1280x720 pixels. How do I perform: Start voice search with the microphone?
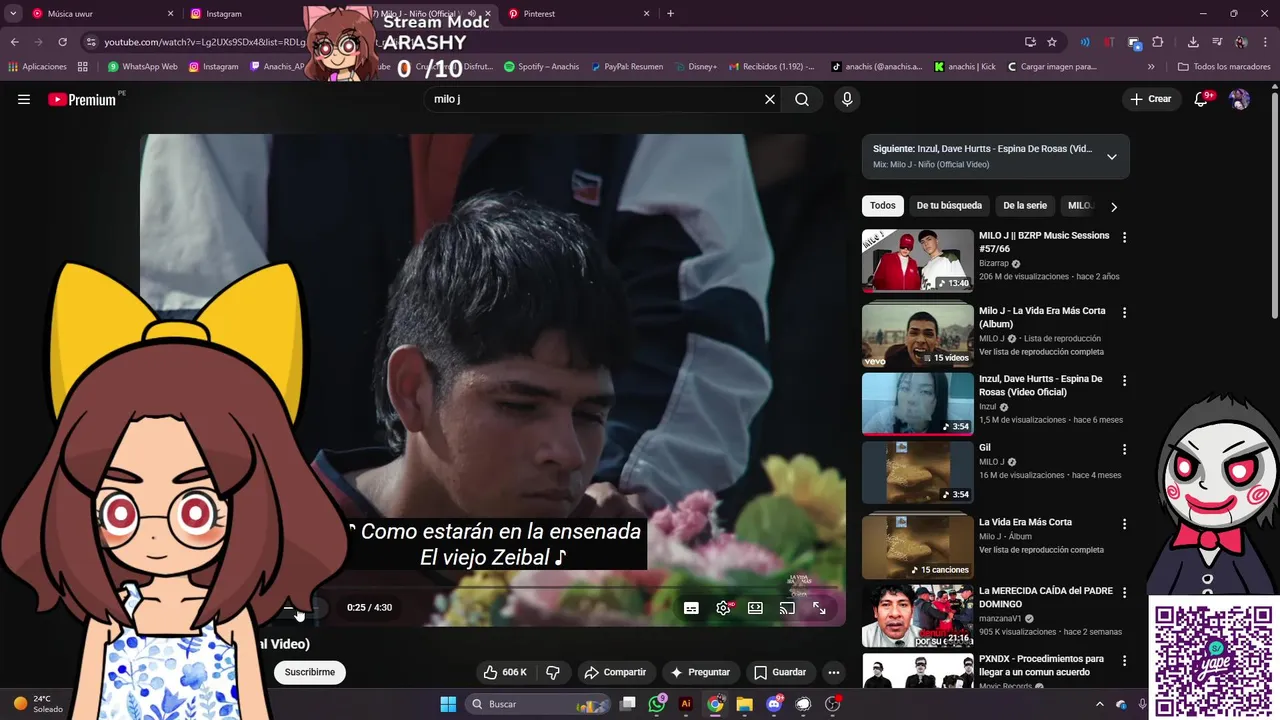pyautogui.click(x=847, y=99)
